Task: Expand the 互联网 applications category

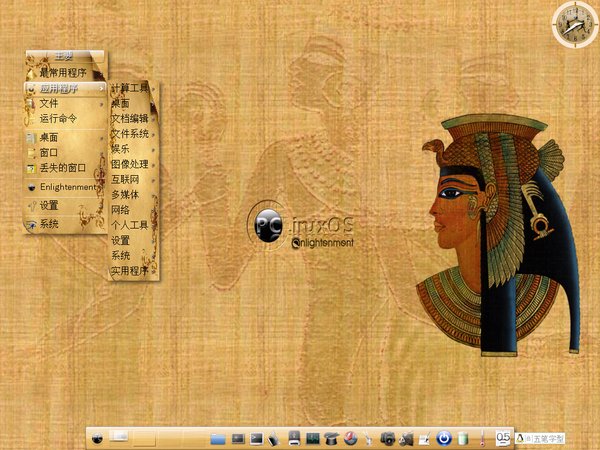Action: tap(126, 179)
